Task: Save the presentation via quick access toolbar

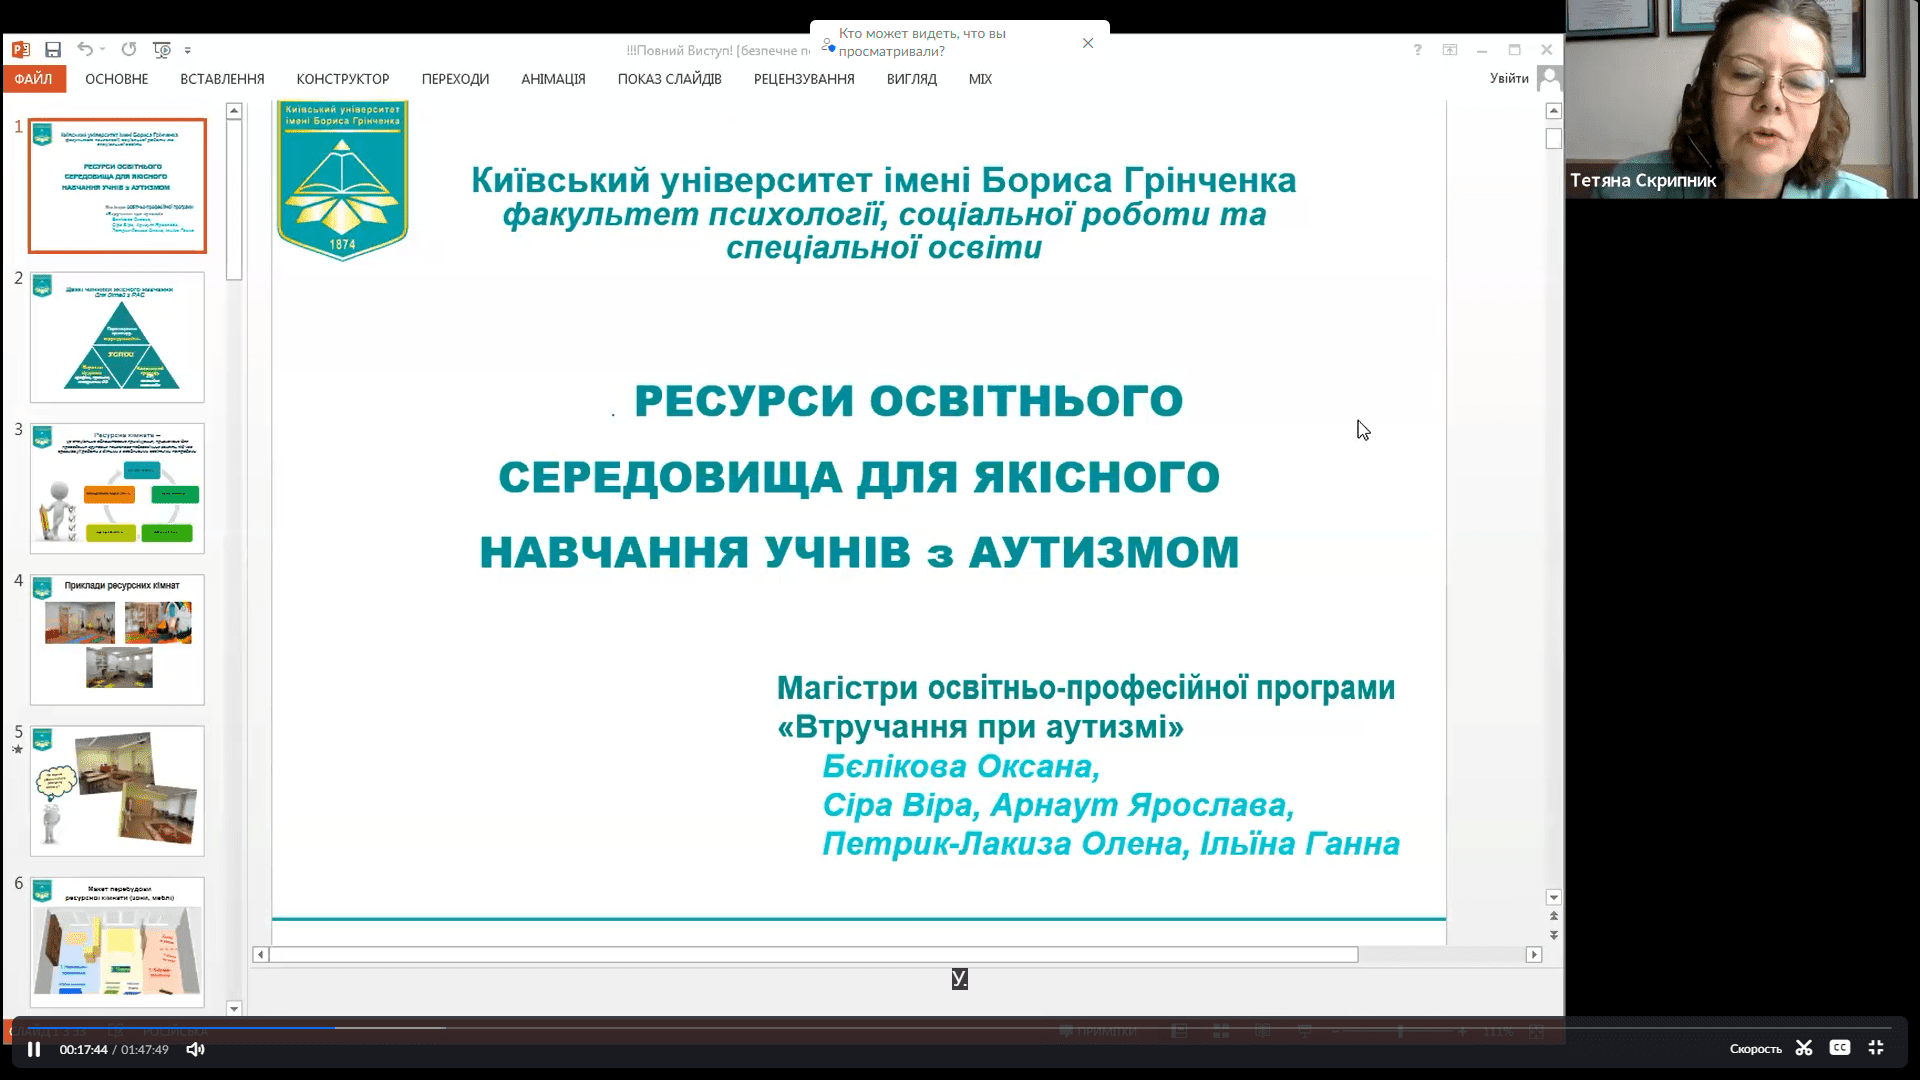Action: point(53,49)
